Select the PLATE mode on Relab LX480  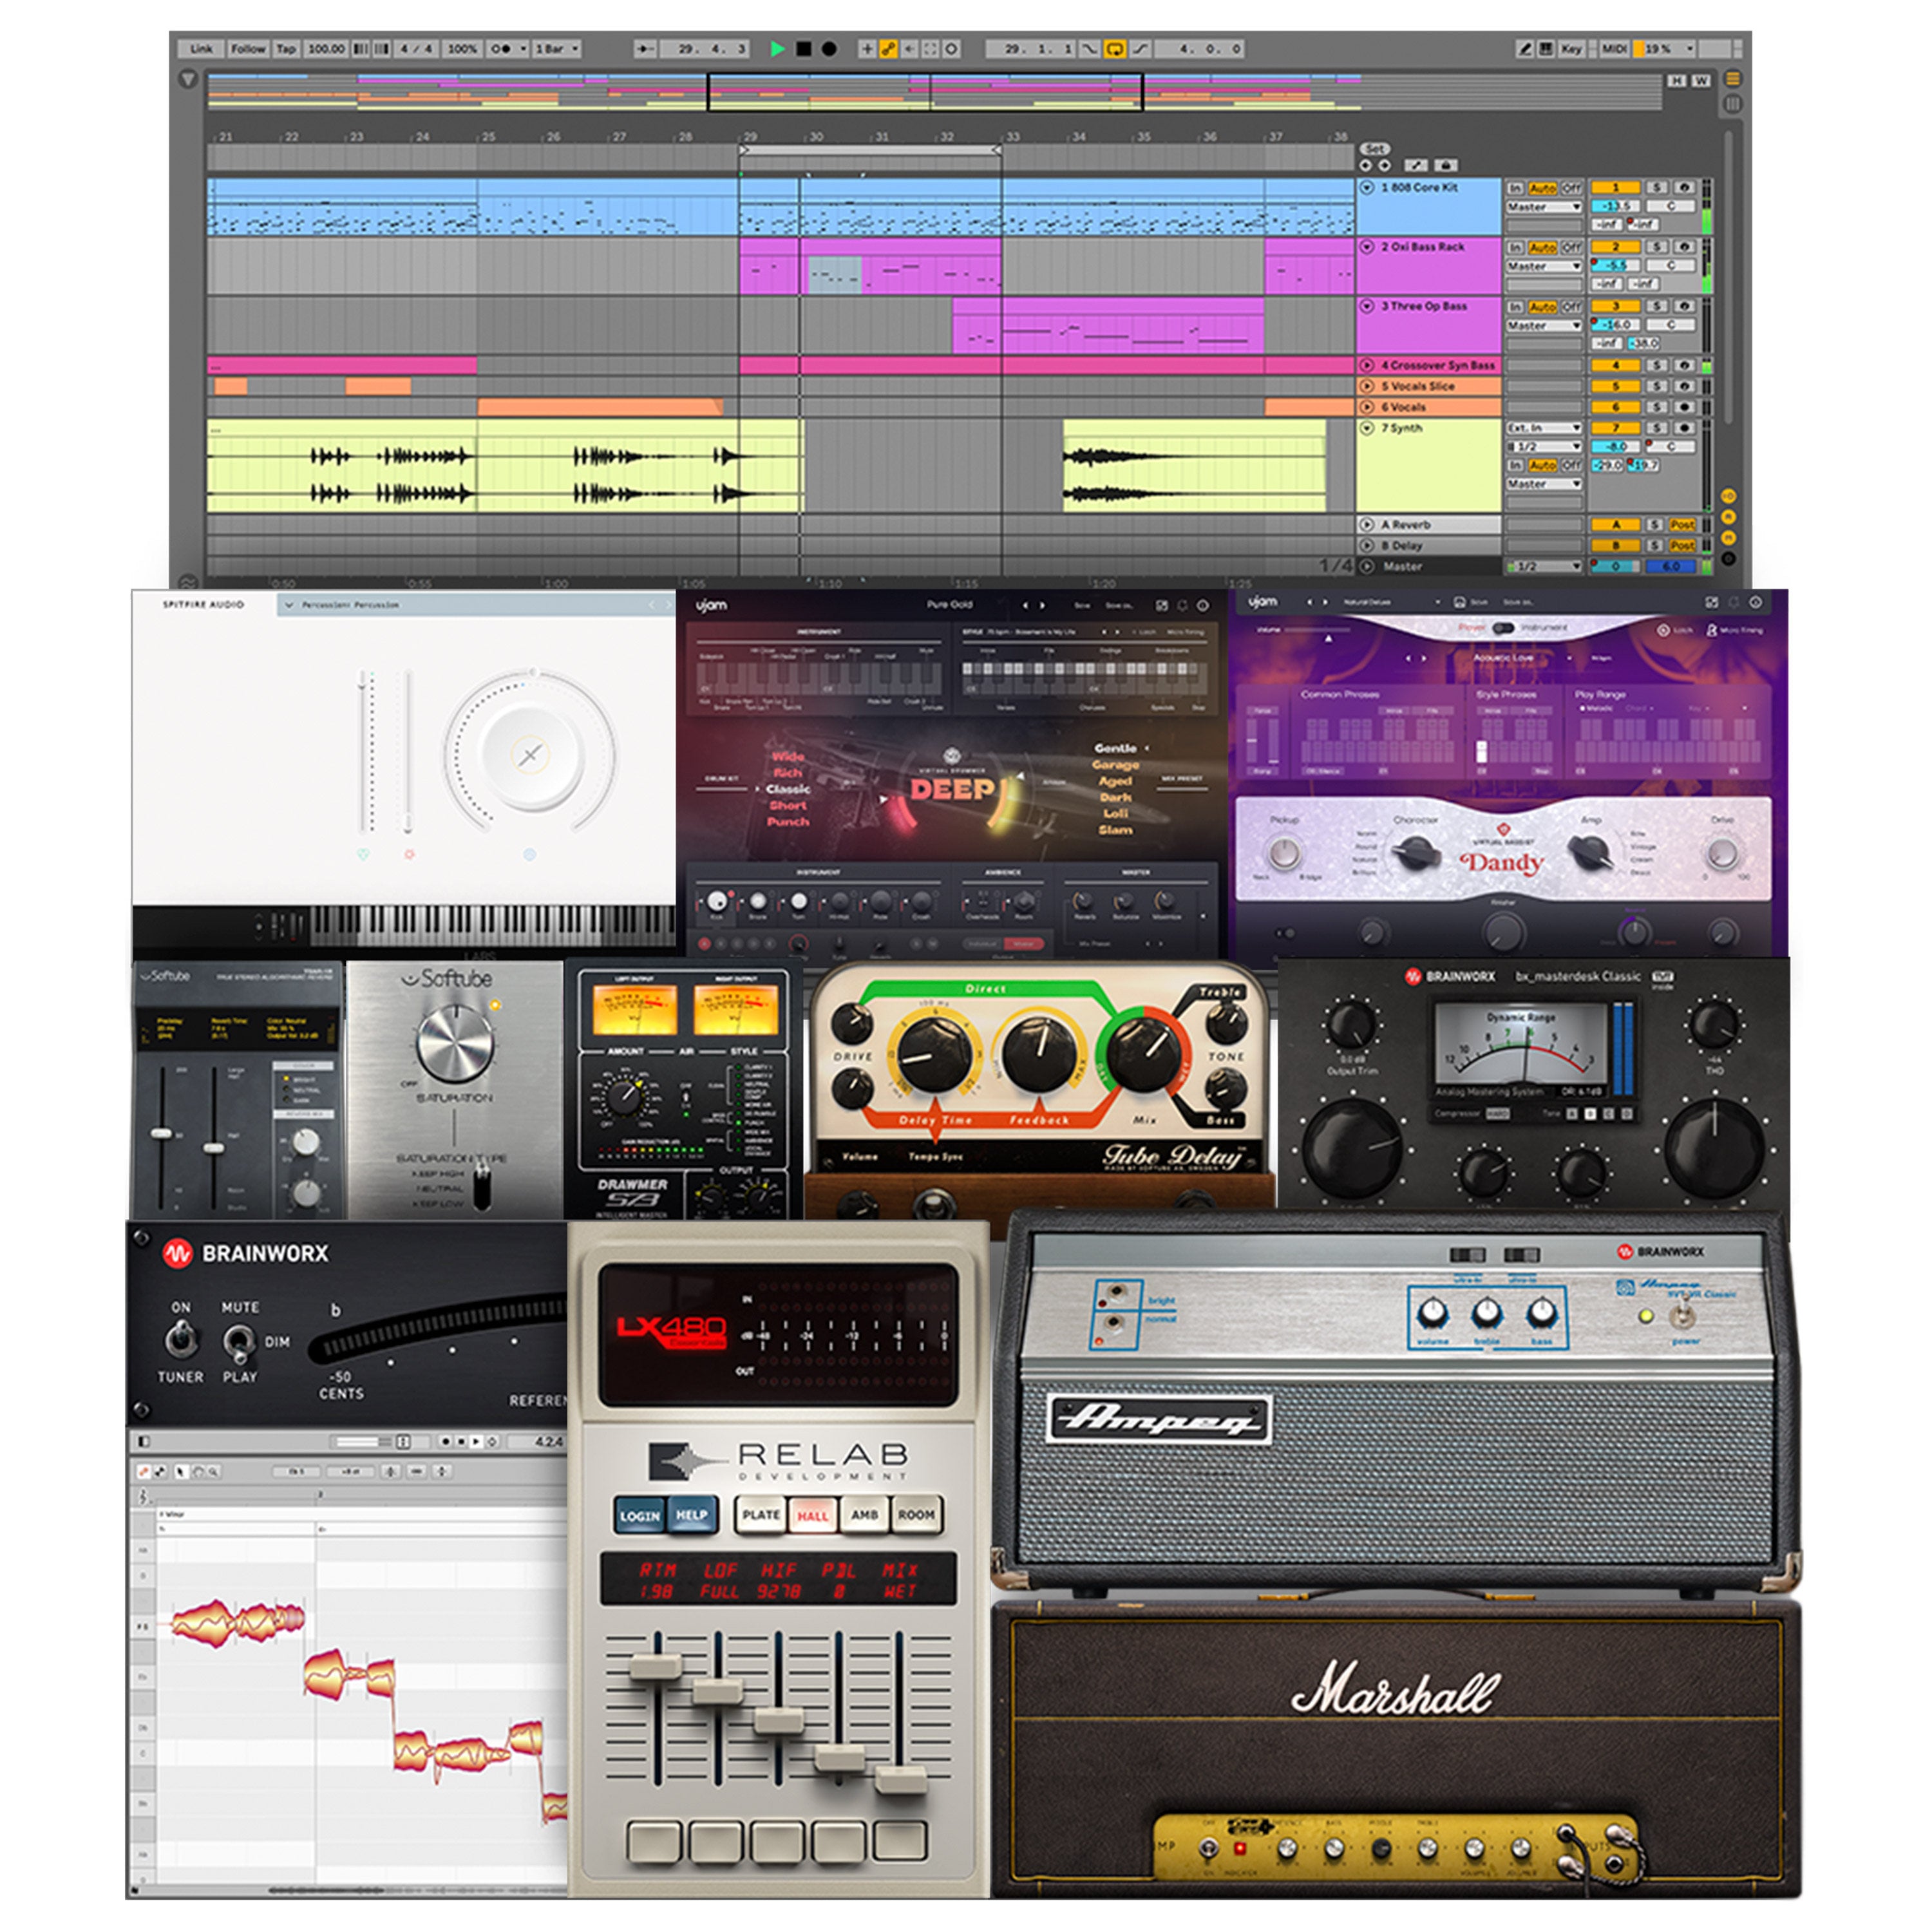pyautogui.click(x=760, y=1515)
